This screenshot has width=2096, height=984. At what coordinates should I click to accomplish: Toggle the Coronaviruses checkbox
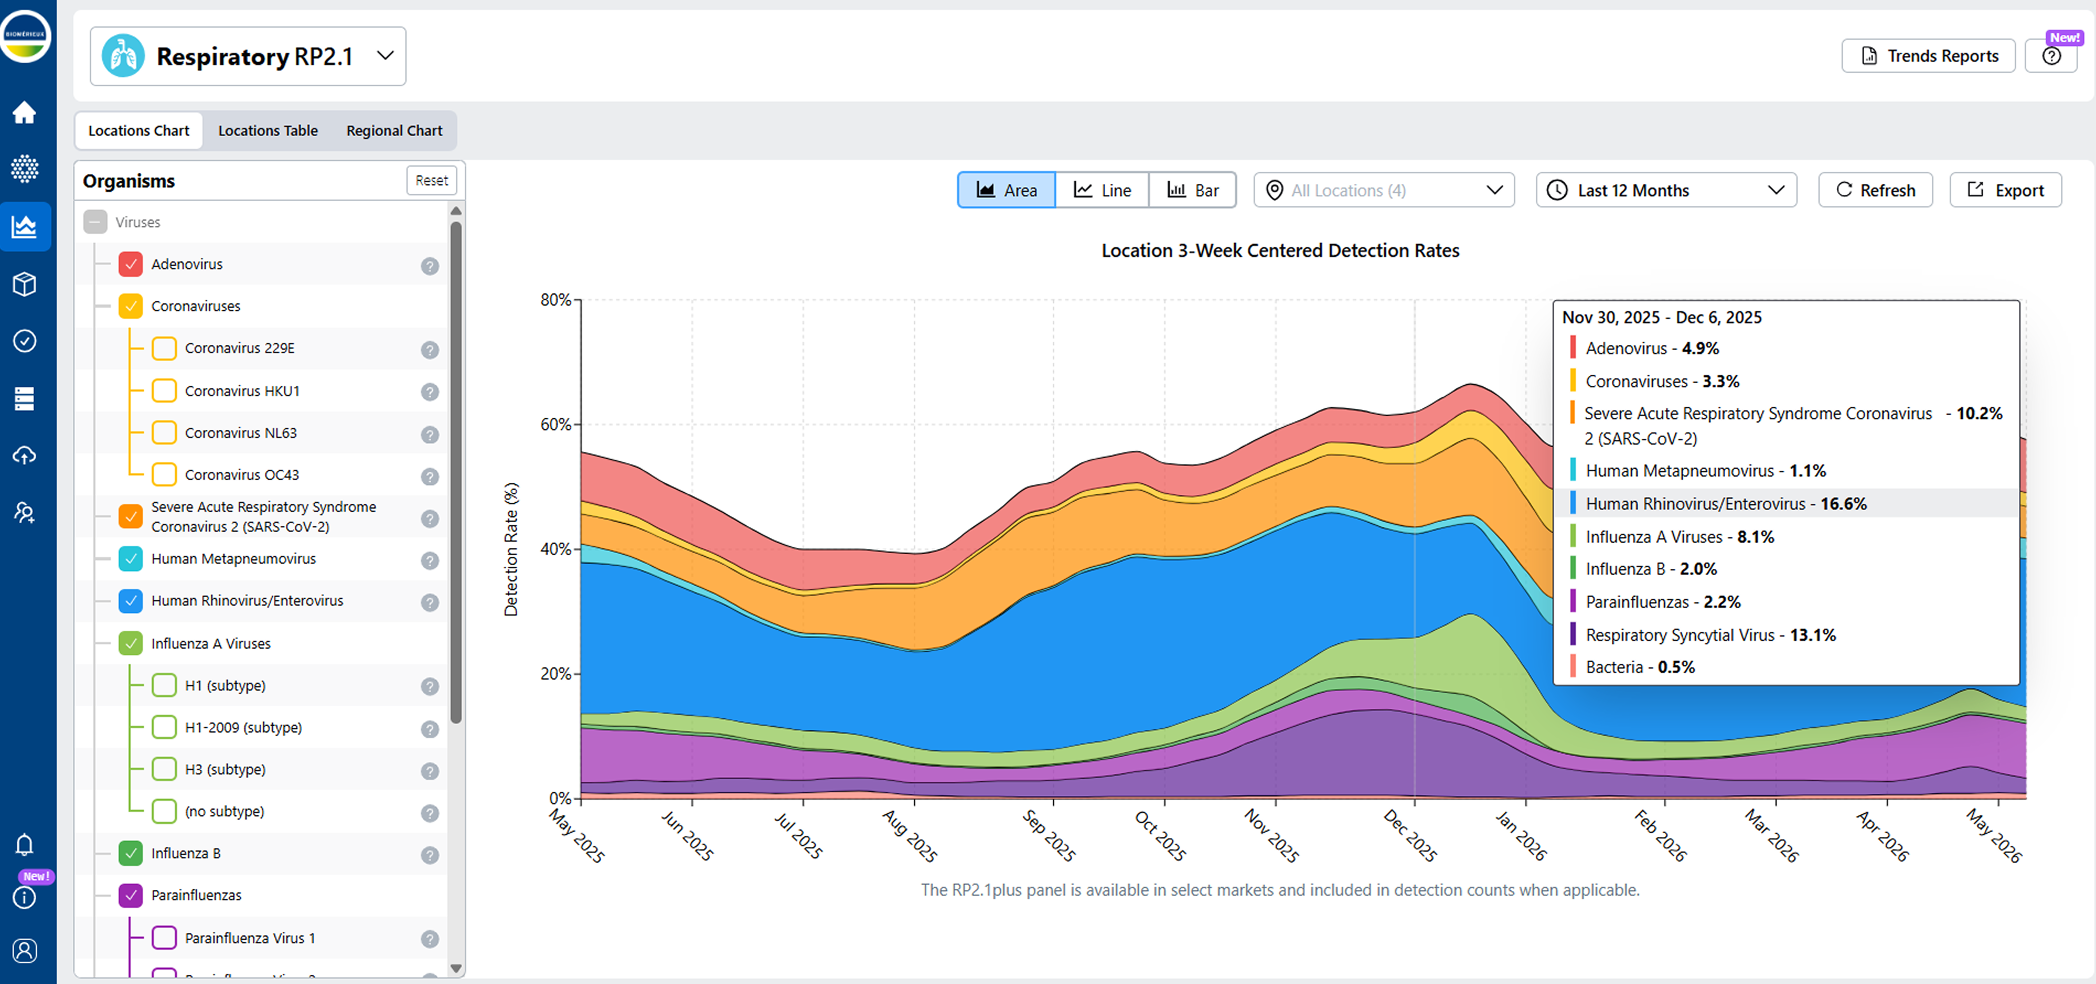click(x=131, y=306)
